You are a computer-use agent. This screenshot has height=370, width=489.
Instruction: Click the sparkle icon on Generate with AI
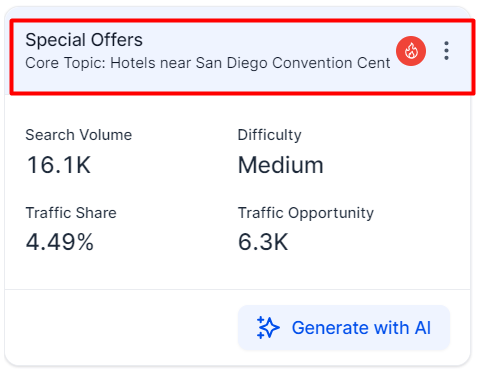click(268, 328)
